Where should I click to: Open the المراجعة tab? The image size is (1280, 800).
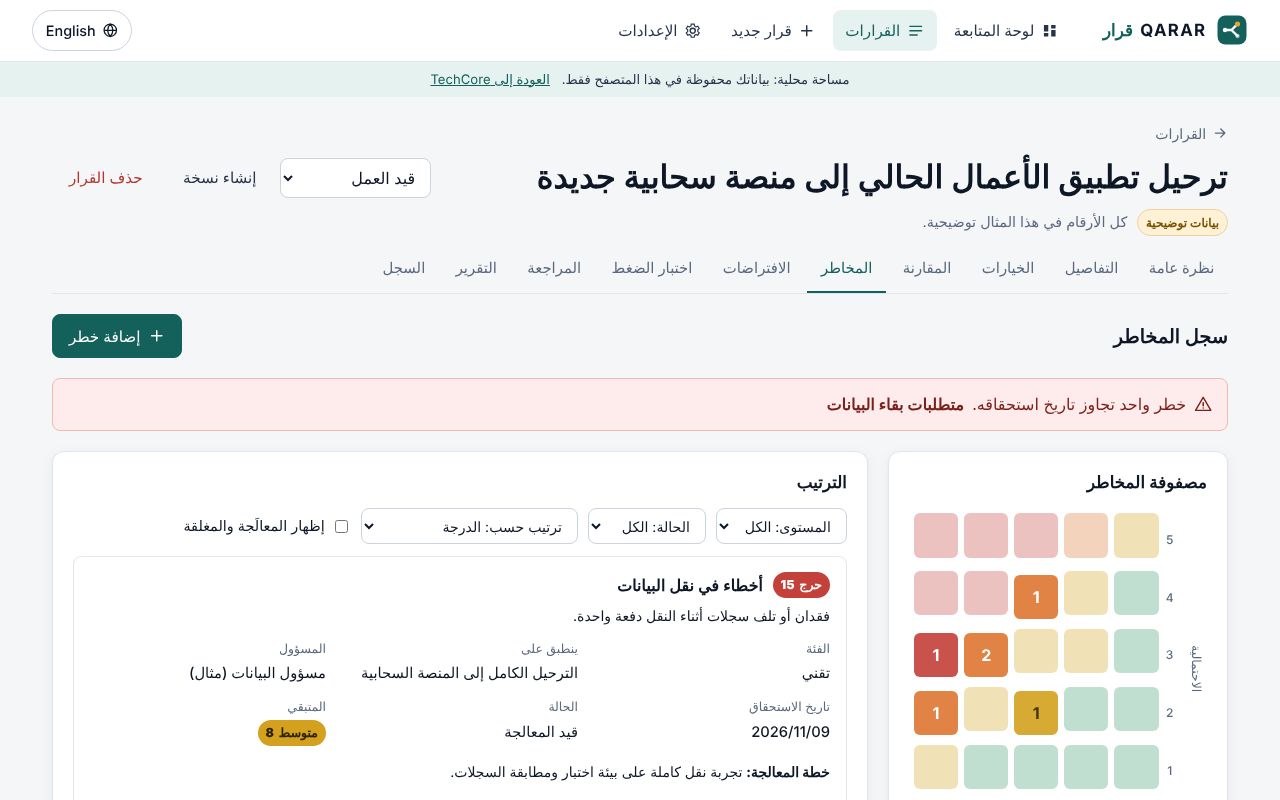point(554,268)
